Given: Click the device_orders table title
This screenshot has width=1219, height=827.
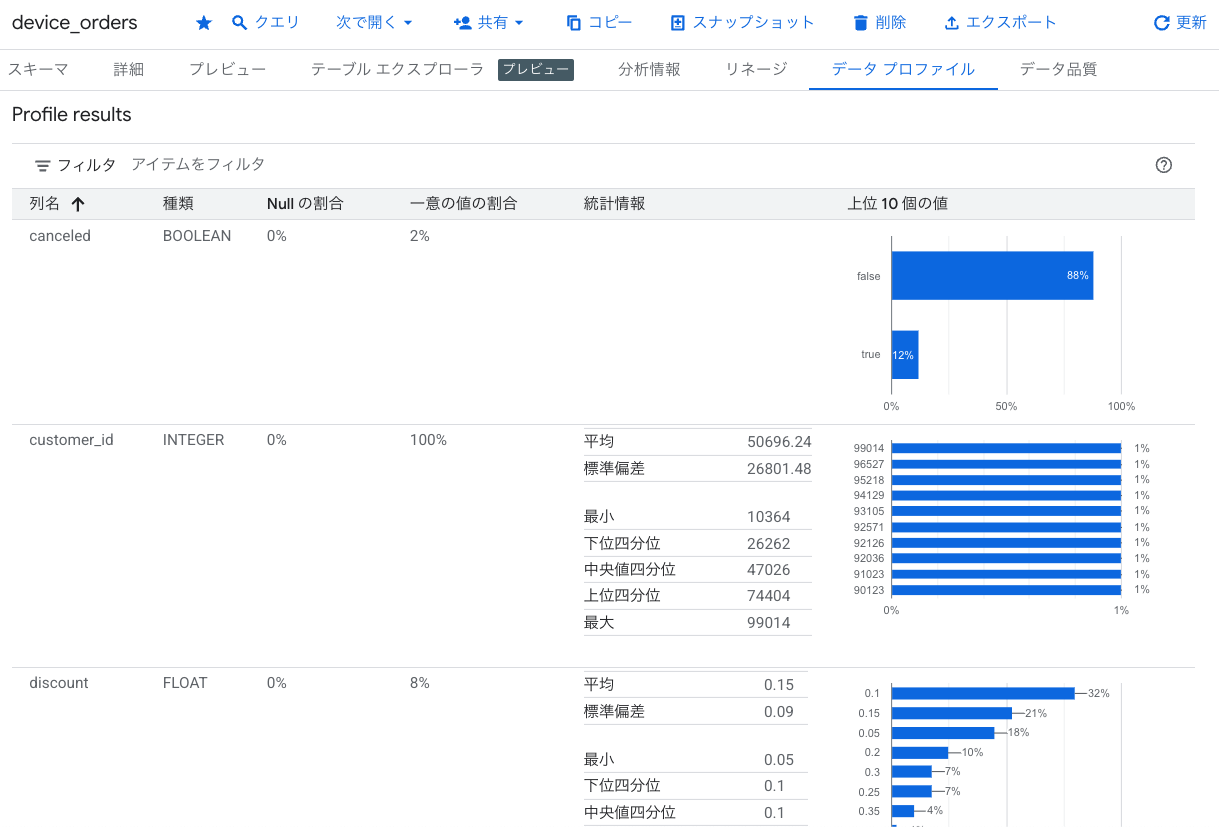Looking at the screenshot, I should 75,22.
